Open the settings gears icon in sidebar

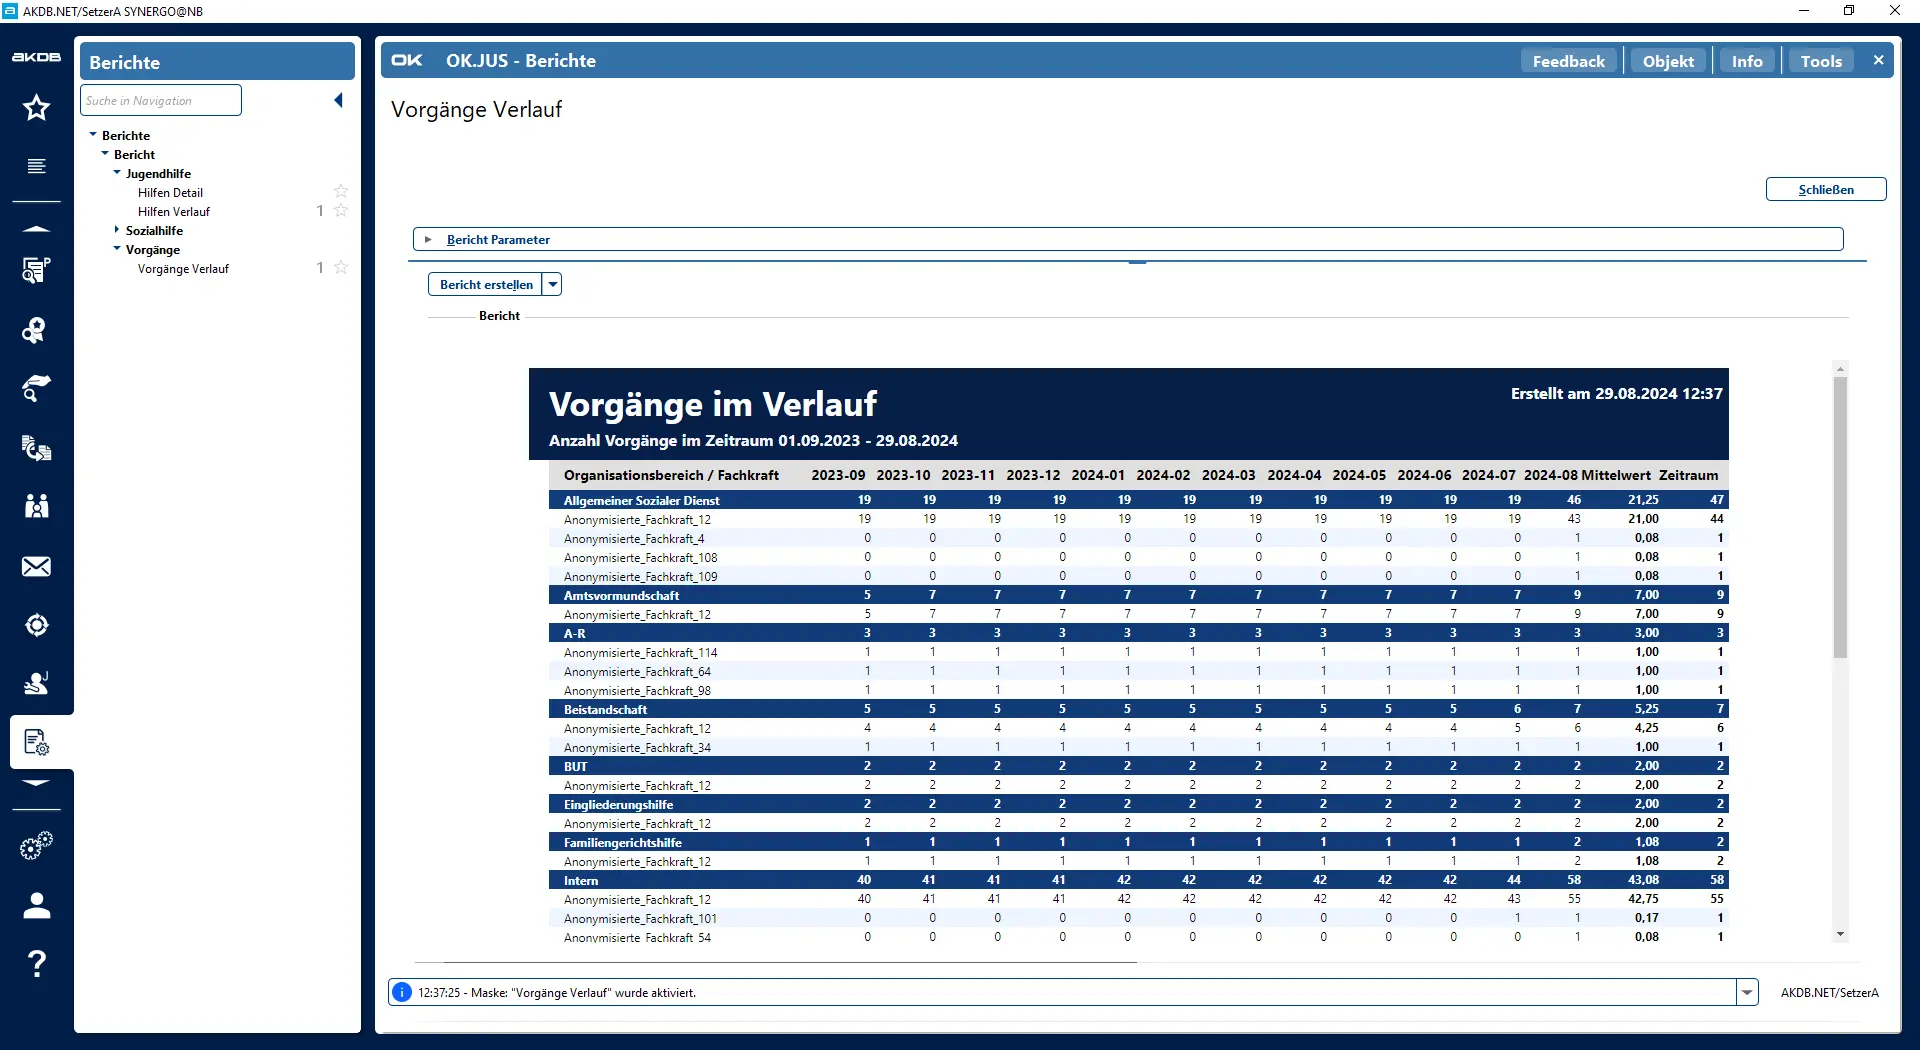point(37,846)
